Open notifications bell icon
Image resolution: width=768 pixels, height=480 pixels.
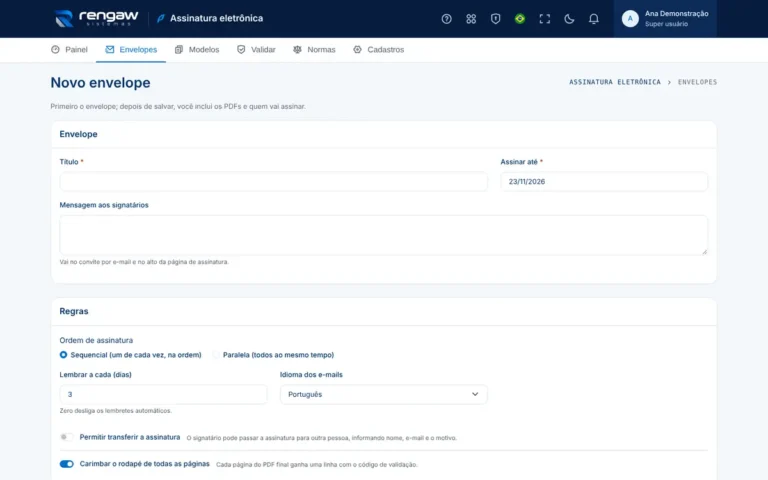point(593,19)
